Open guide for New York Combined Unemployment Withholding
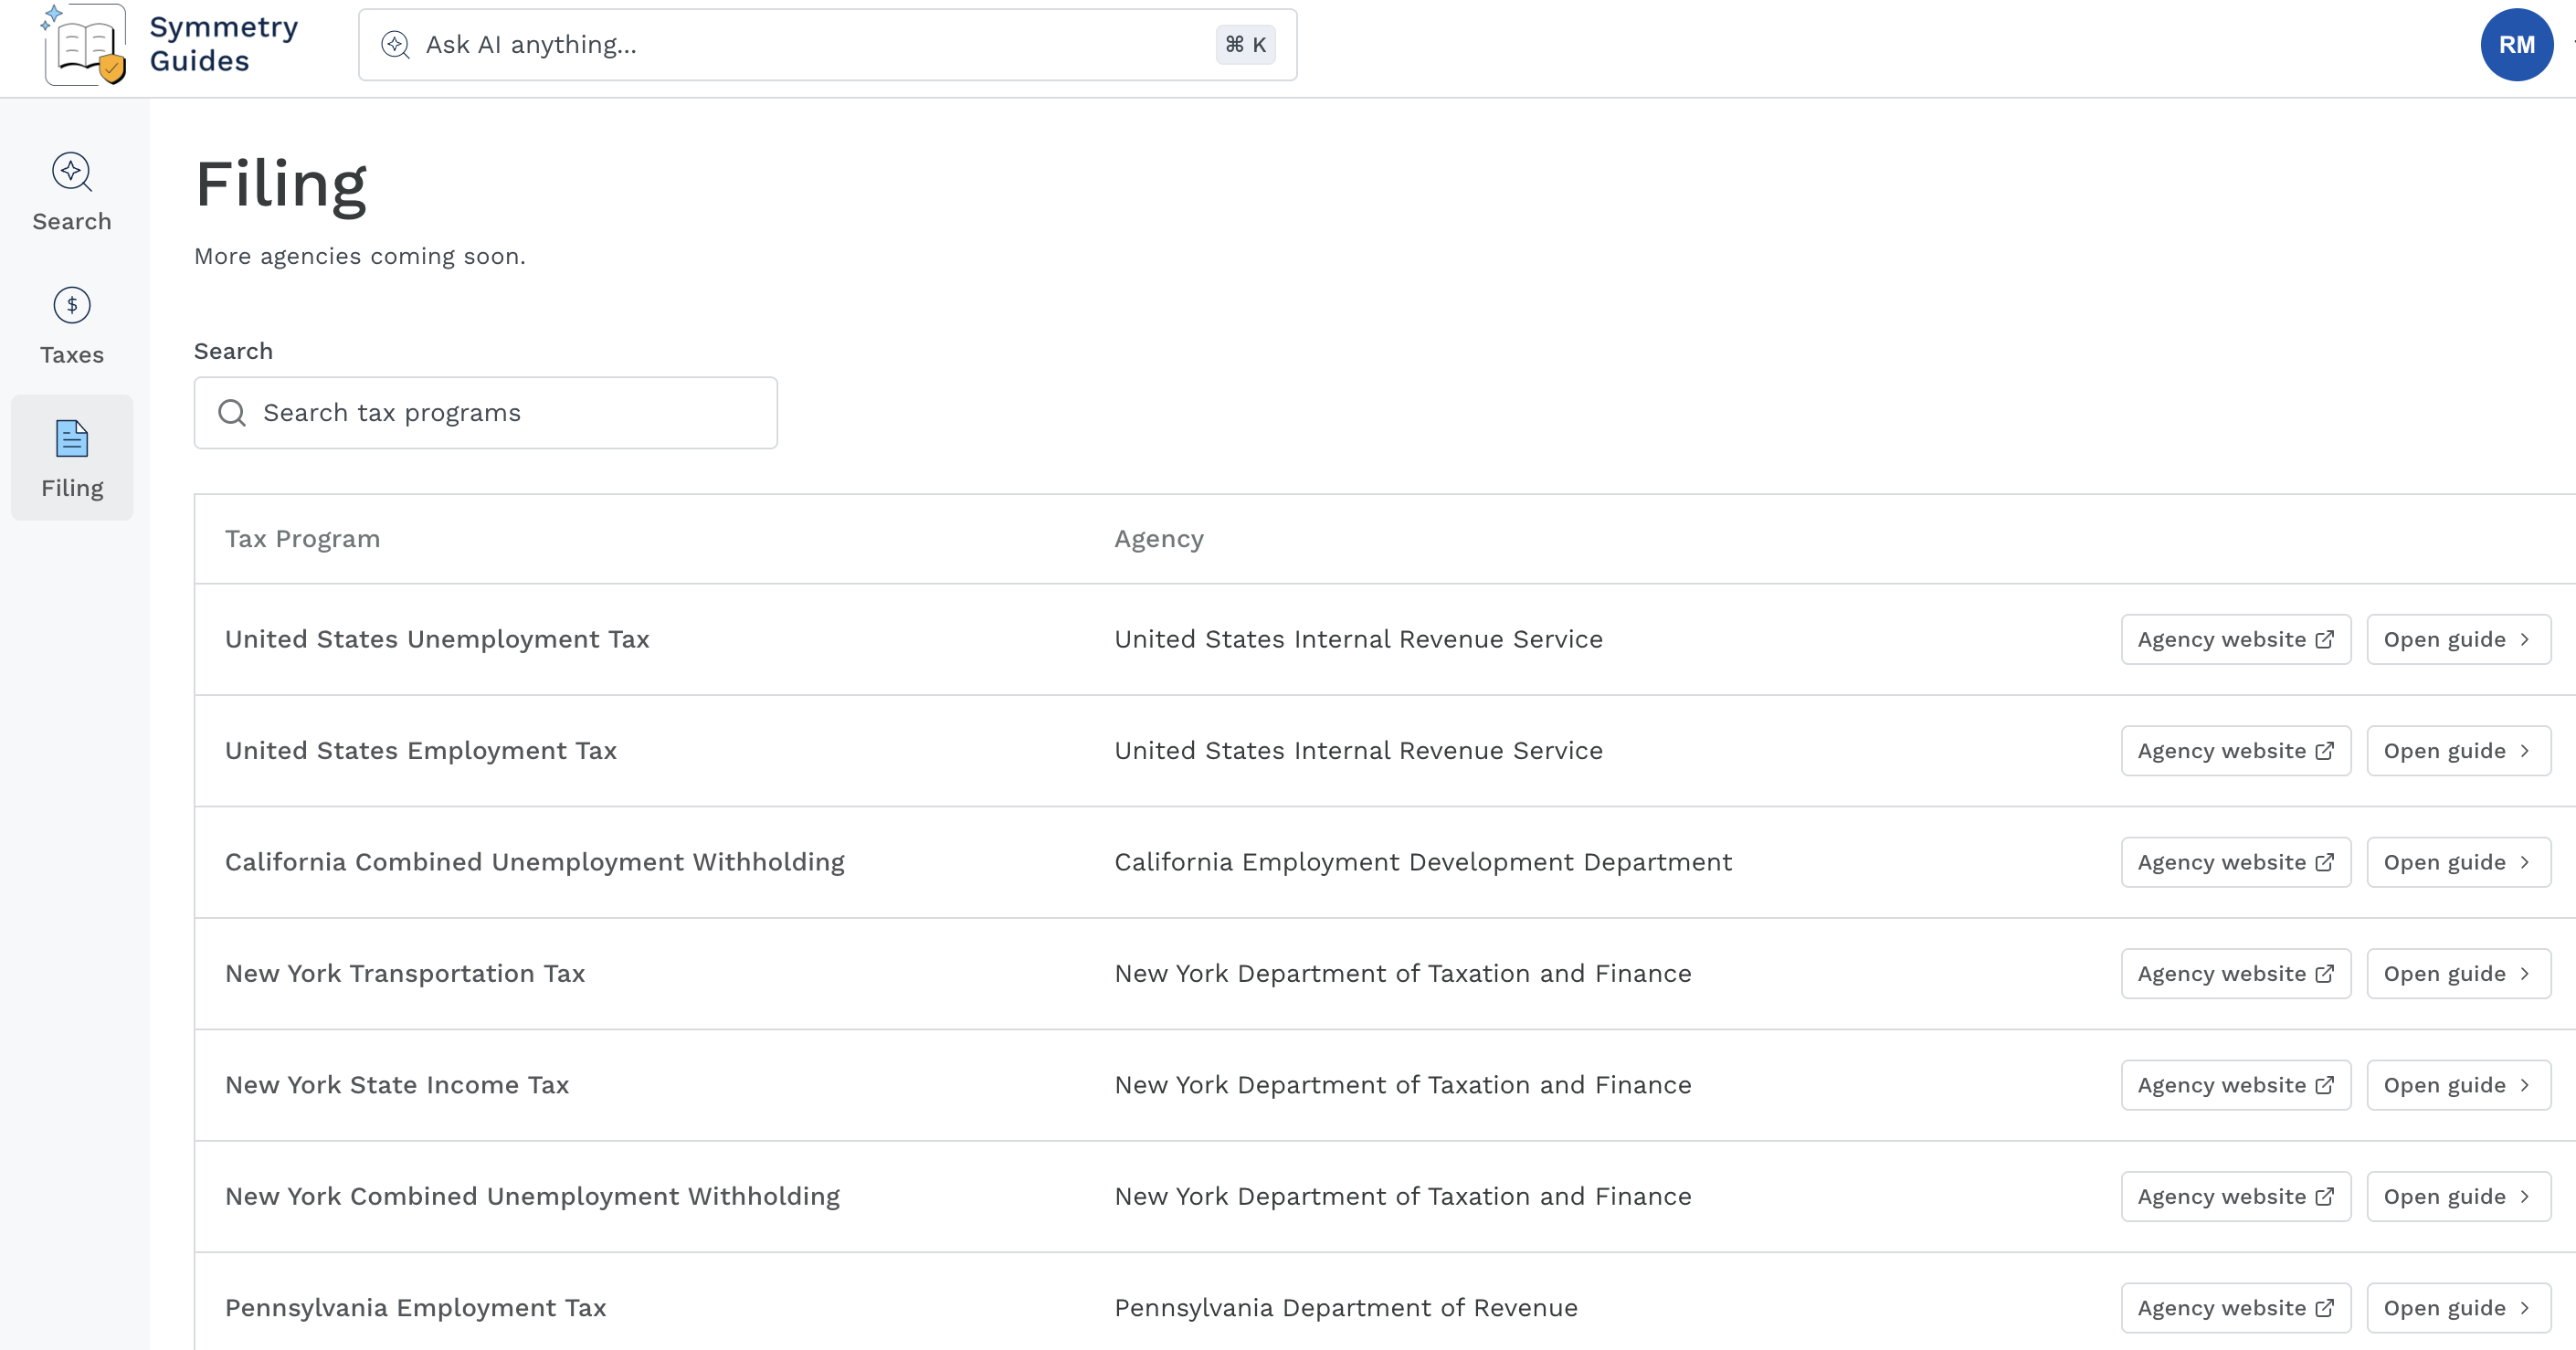The image size is (2576, 1350). [2458, 1196]
